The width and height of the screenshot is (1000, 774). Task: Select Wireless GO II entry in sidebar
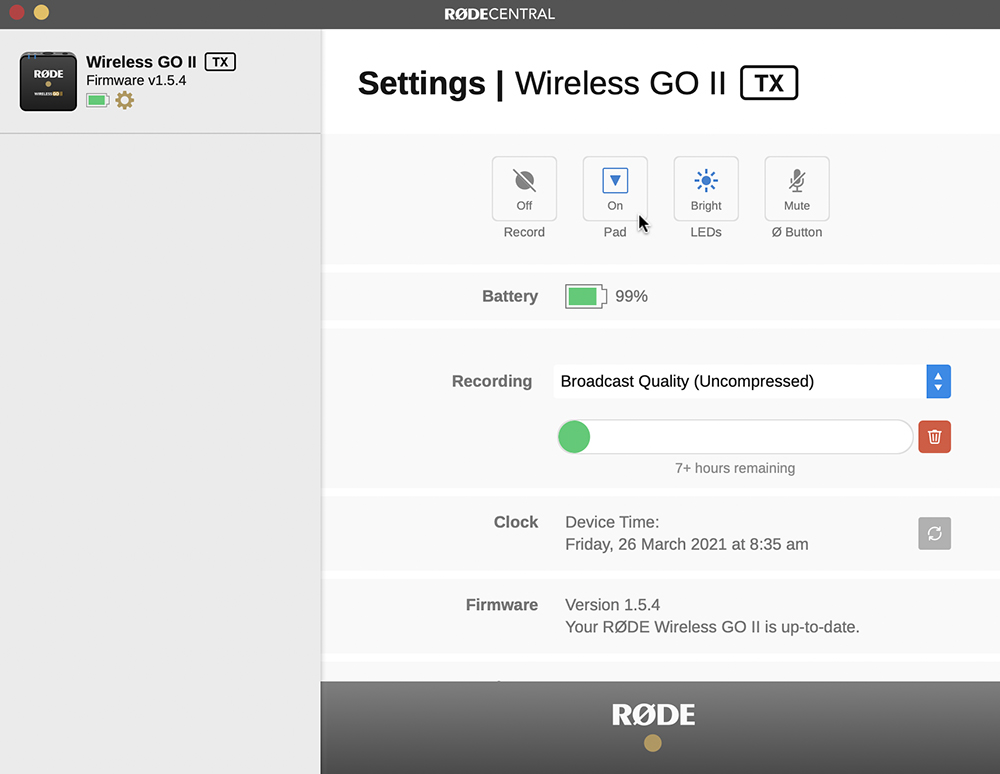[141, 62]
